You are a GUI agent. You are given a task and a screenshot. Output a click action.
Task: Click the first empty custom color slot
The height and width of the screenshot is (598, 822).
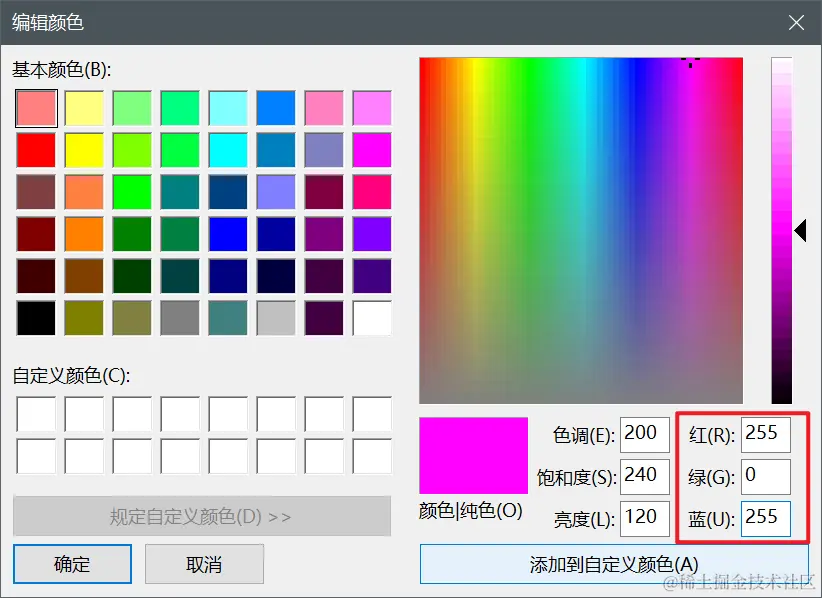[x=35, y=412]
